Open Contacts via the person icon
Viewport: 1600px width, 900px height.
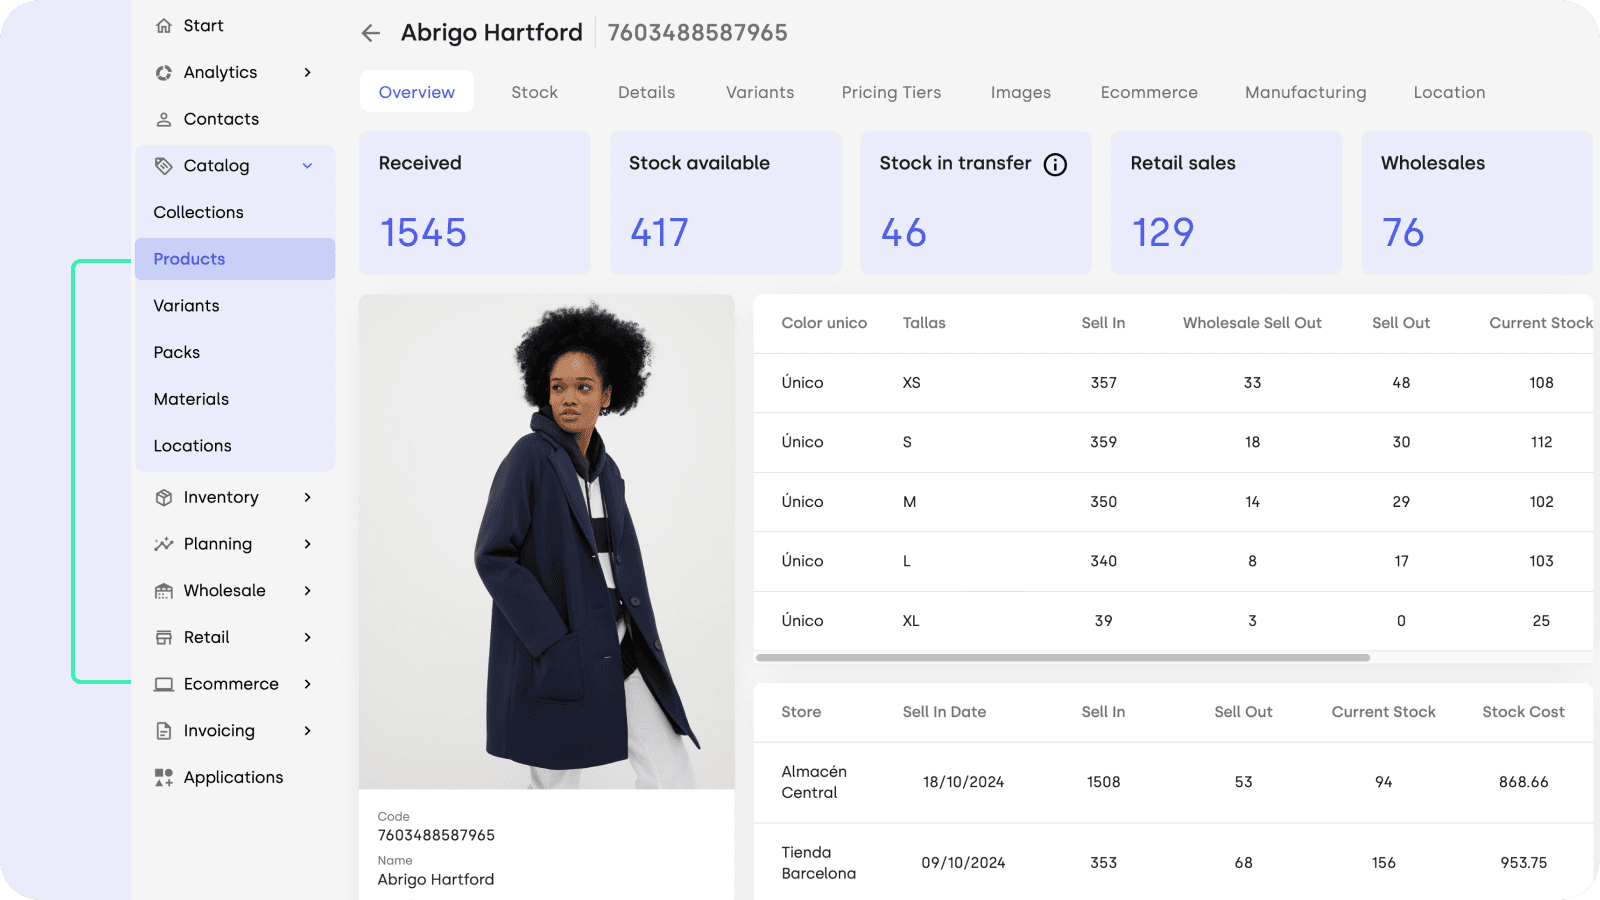pos(163,119)
